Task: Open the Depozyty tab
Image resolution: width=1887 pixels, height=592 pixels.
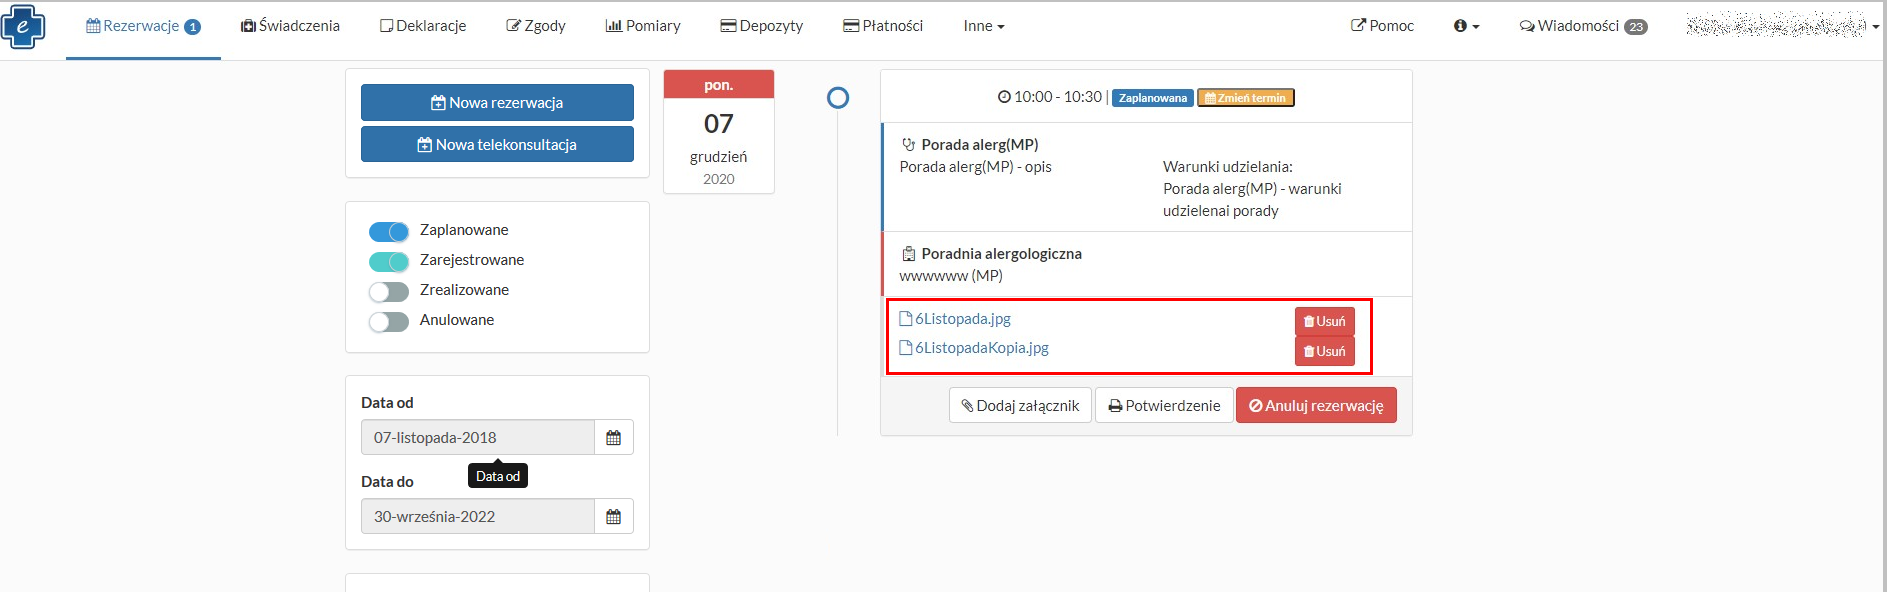Action: [762, 26]
